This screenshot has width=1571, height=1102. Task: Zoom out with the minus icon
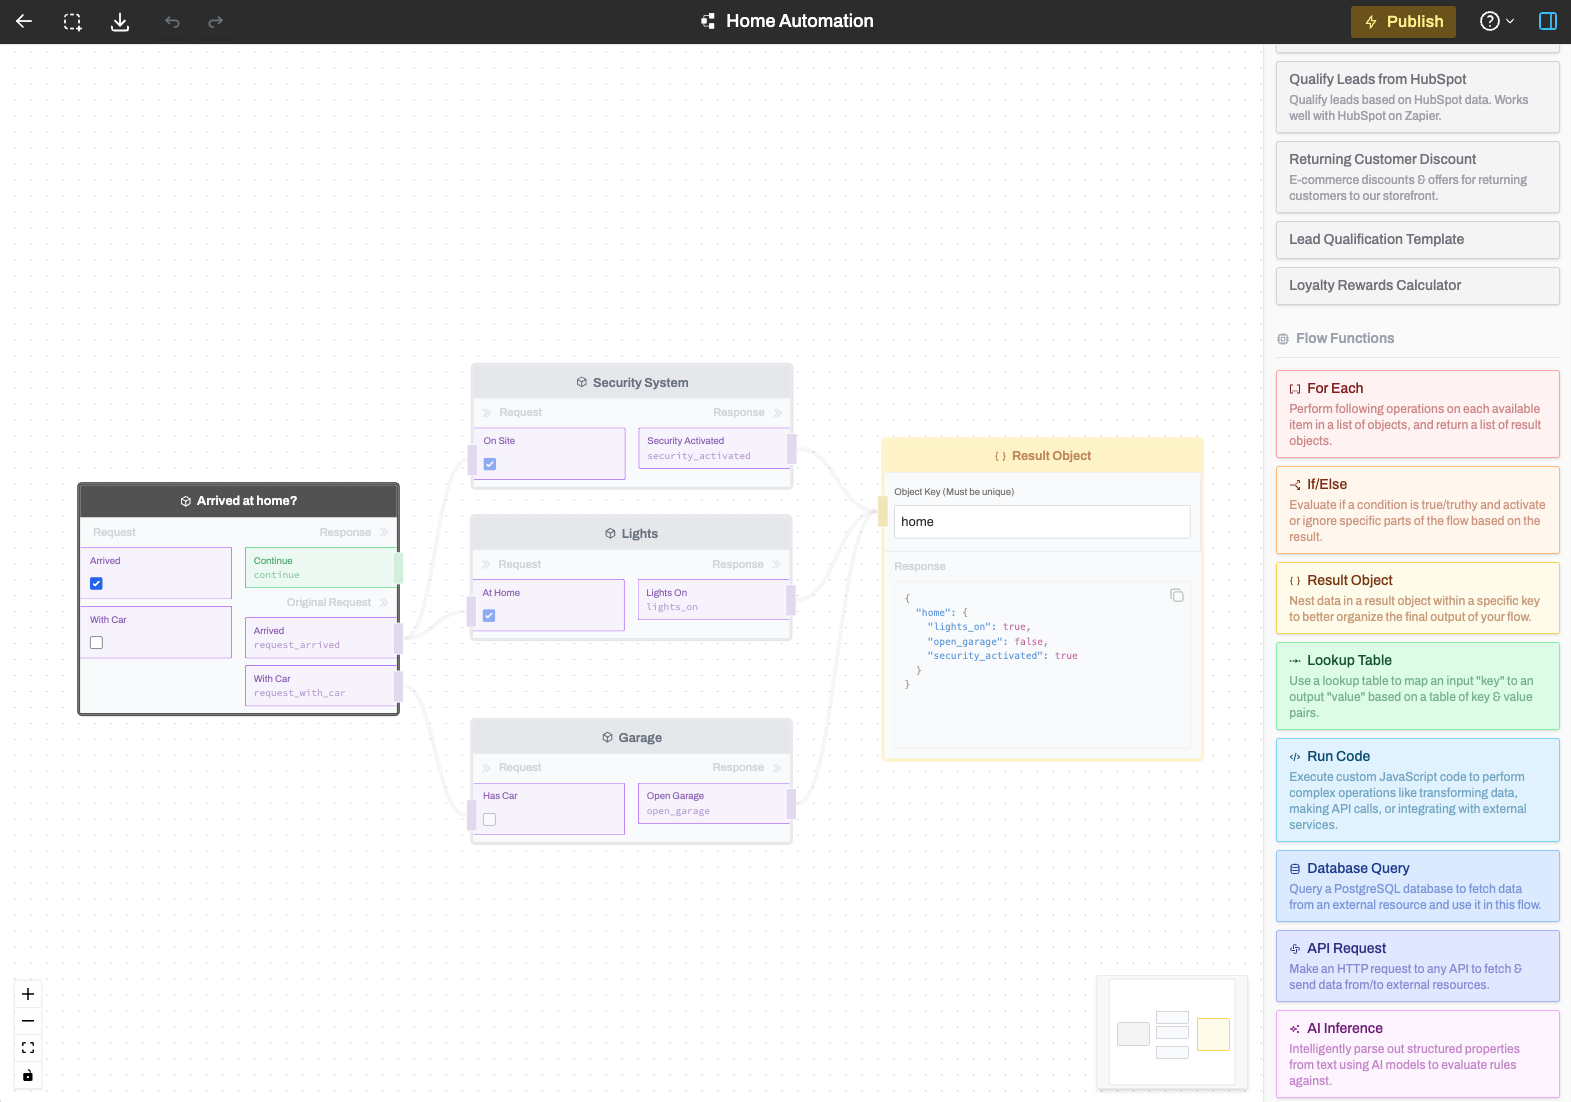[x=28, y=1021]
